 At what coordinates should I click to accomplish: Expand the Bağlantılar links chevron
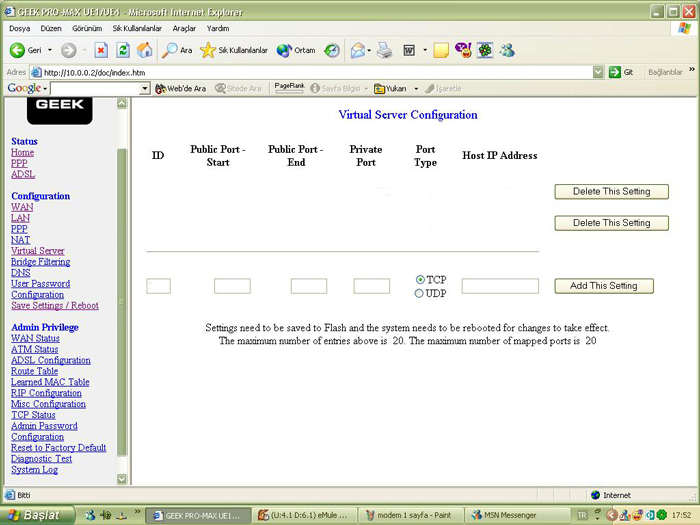point(692,70)
